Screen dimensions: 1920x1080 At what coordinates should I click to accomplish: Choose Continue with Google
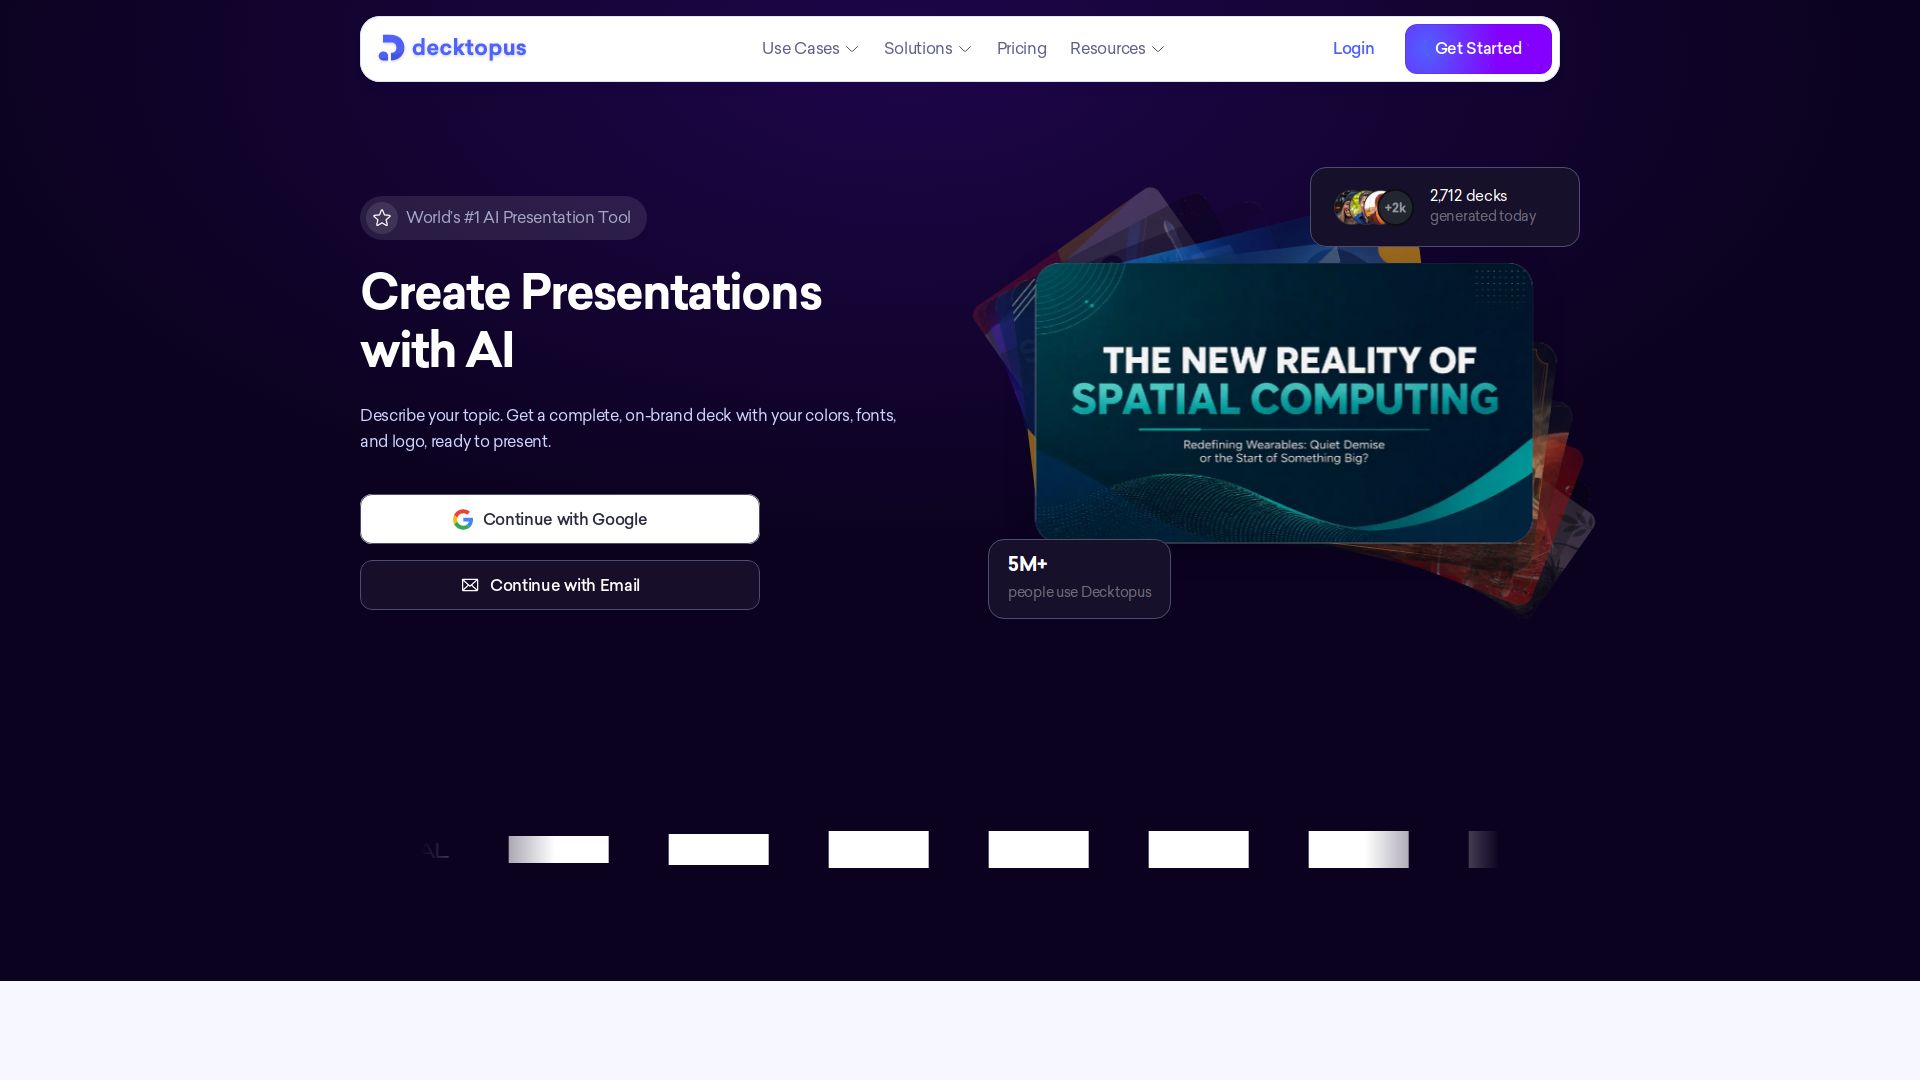point(560,519)
